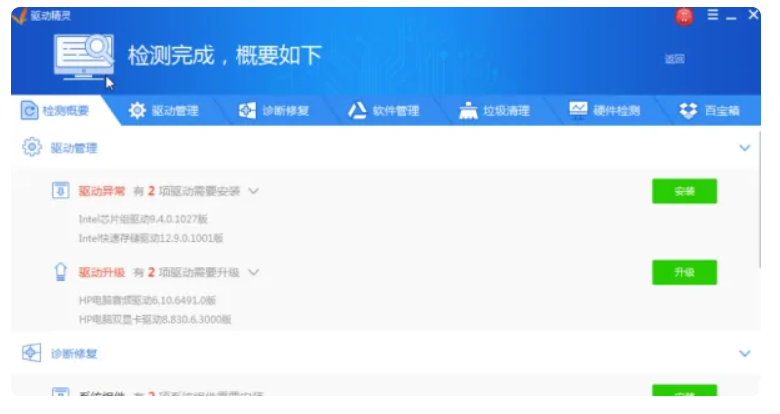The height and width of the screenshot is (414, 780).
Task: Open the 垃圾清理 tab
Action: click(x=494, y=111)
